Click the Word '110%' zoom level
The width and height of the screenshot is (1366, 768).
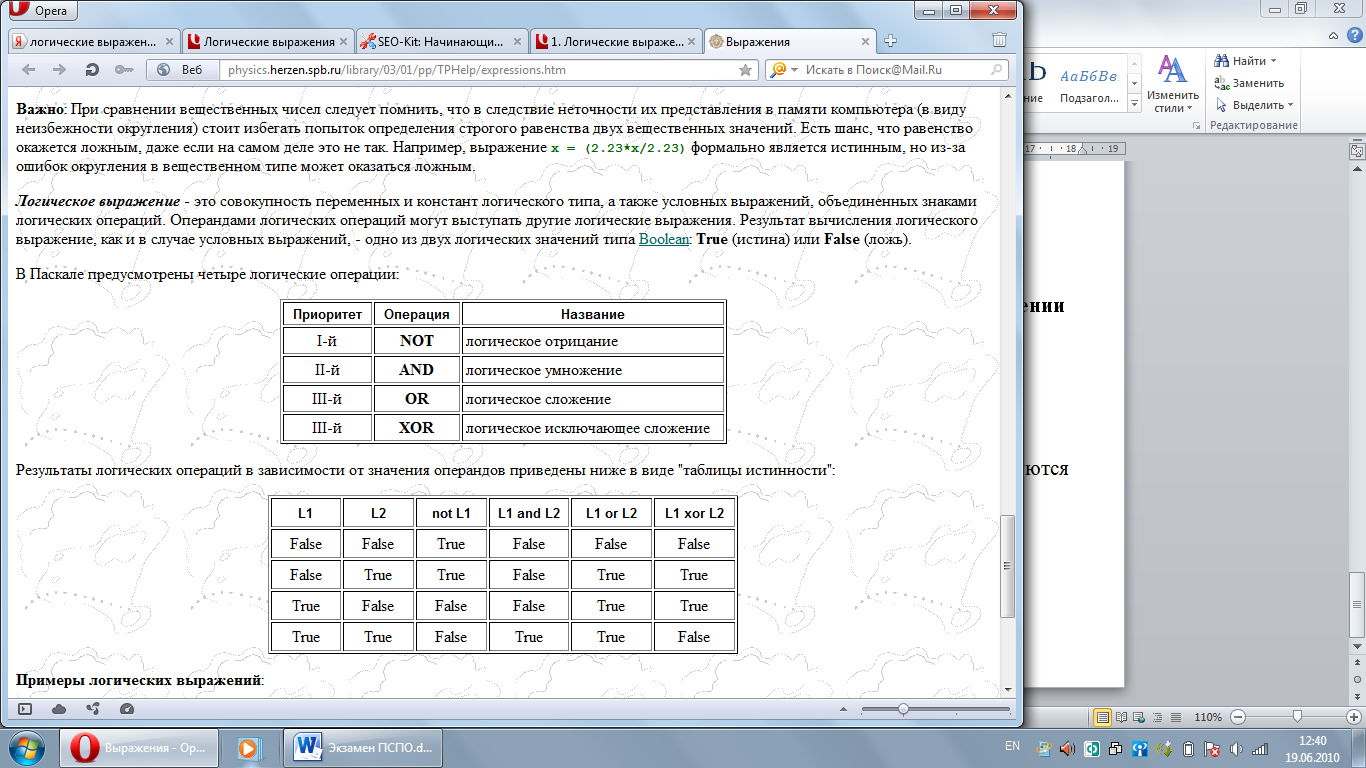[1208, 717]
